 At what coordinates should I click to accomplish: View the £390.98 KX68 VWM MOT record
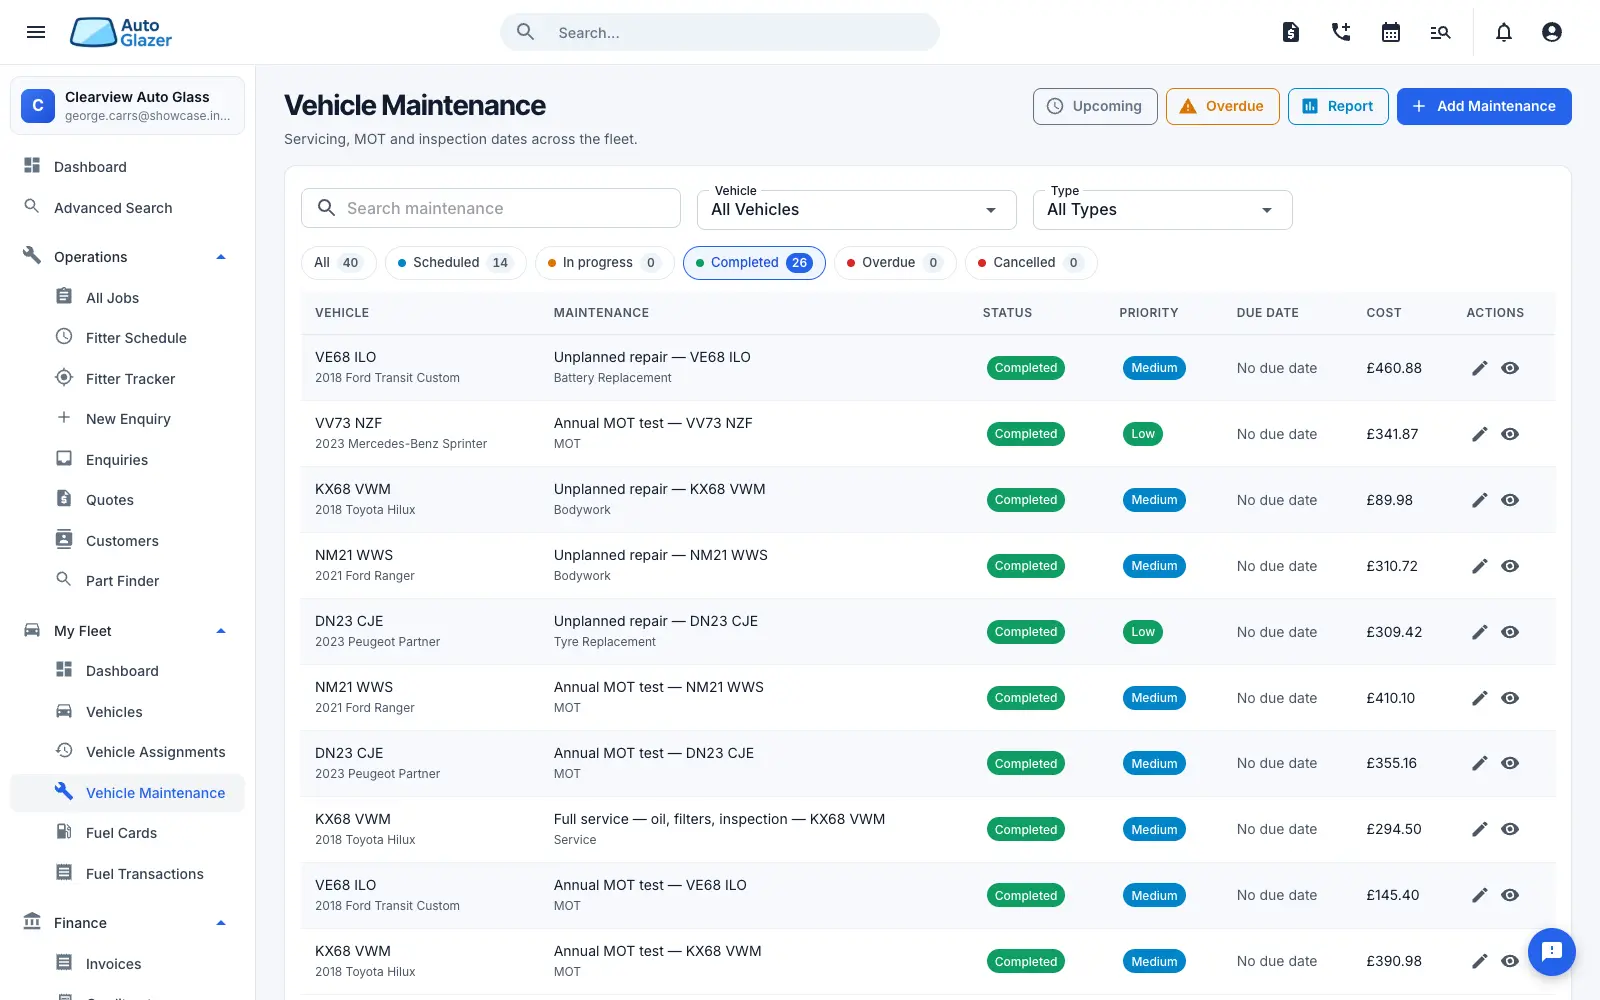pos(1510,961)
